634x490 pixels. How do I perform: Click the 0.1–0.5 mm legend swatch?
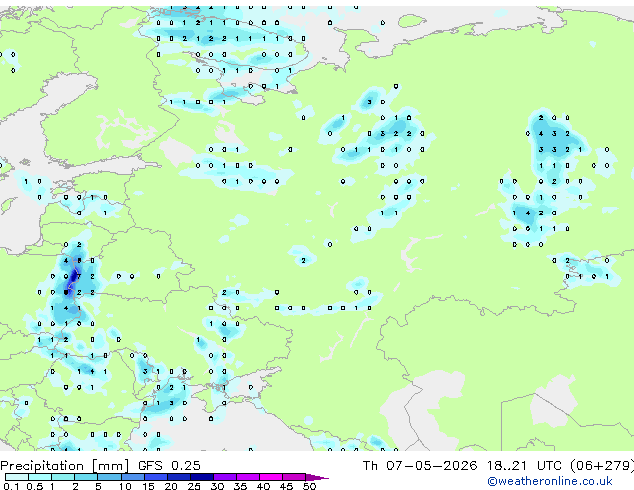tap(17, 477)
